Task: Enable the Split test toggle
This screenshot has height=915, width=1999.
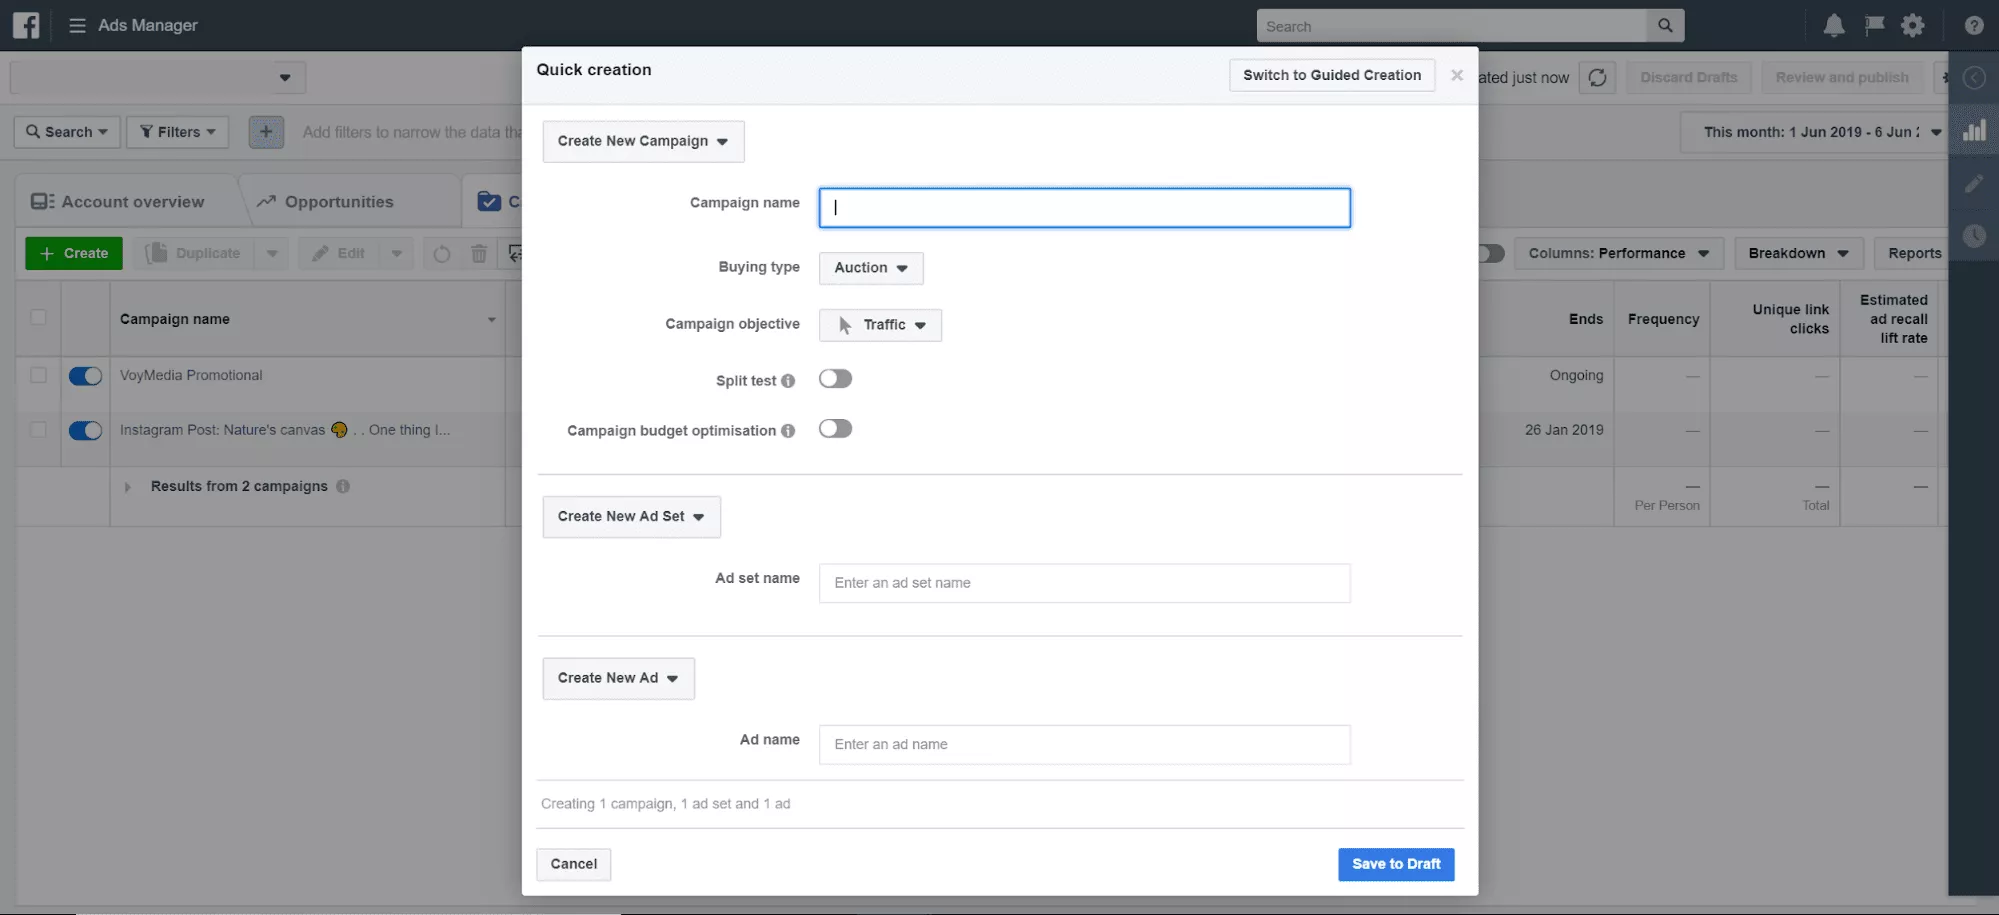Action: coord(835,379)
